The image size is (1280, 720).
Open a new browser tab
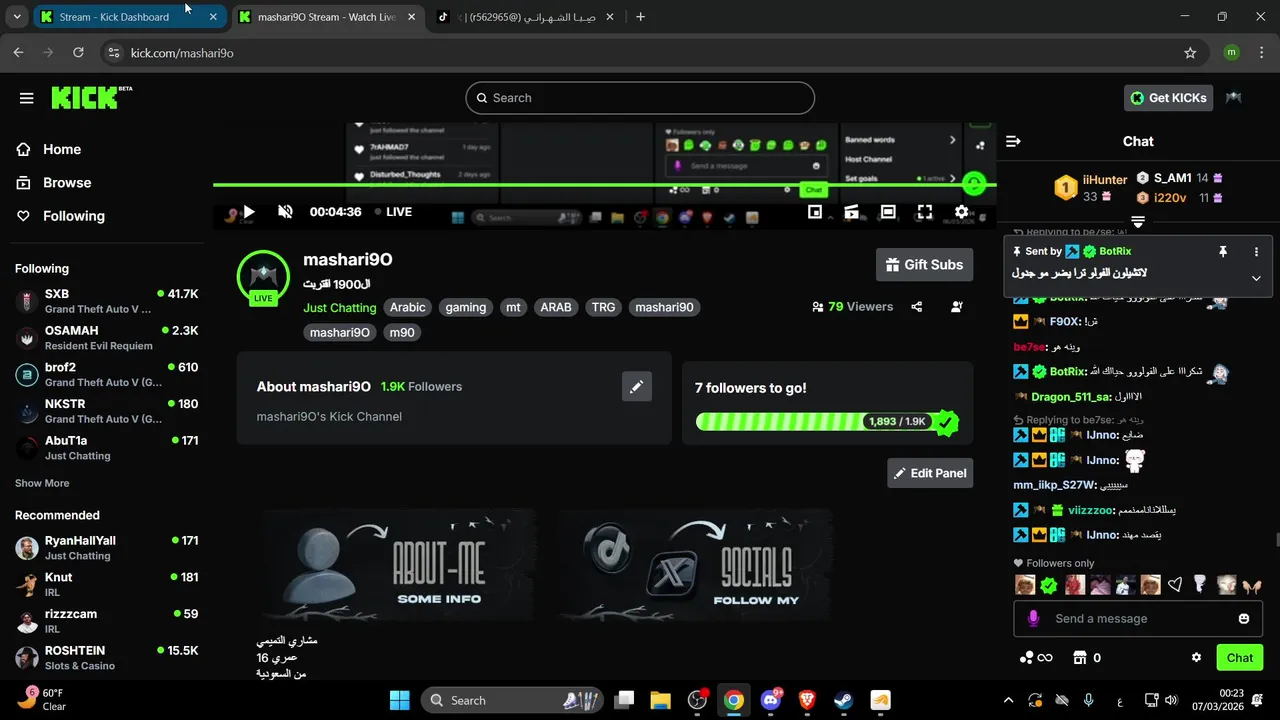tap(640, 17)
